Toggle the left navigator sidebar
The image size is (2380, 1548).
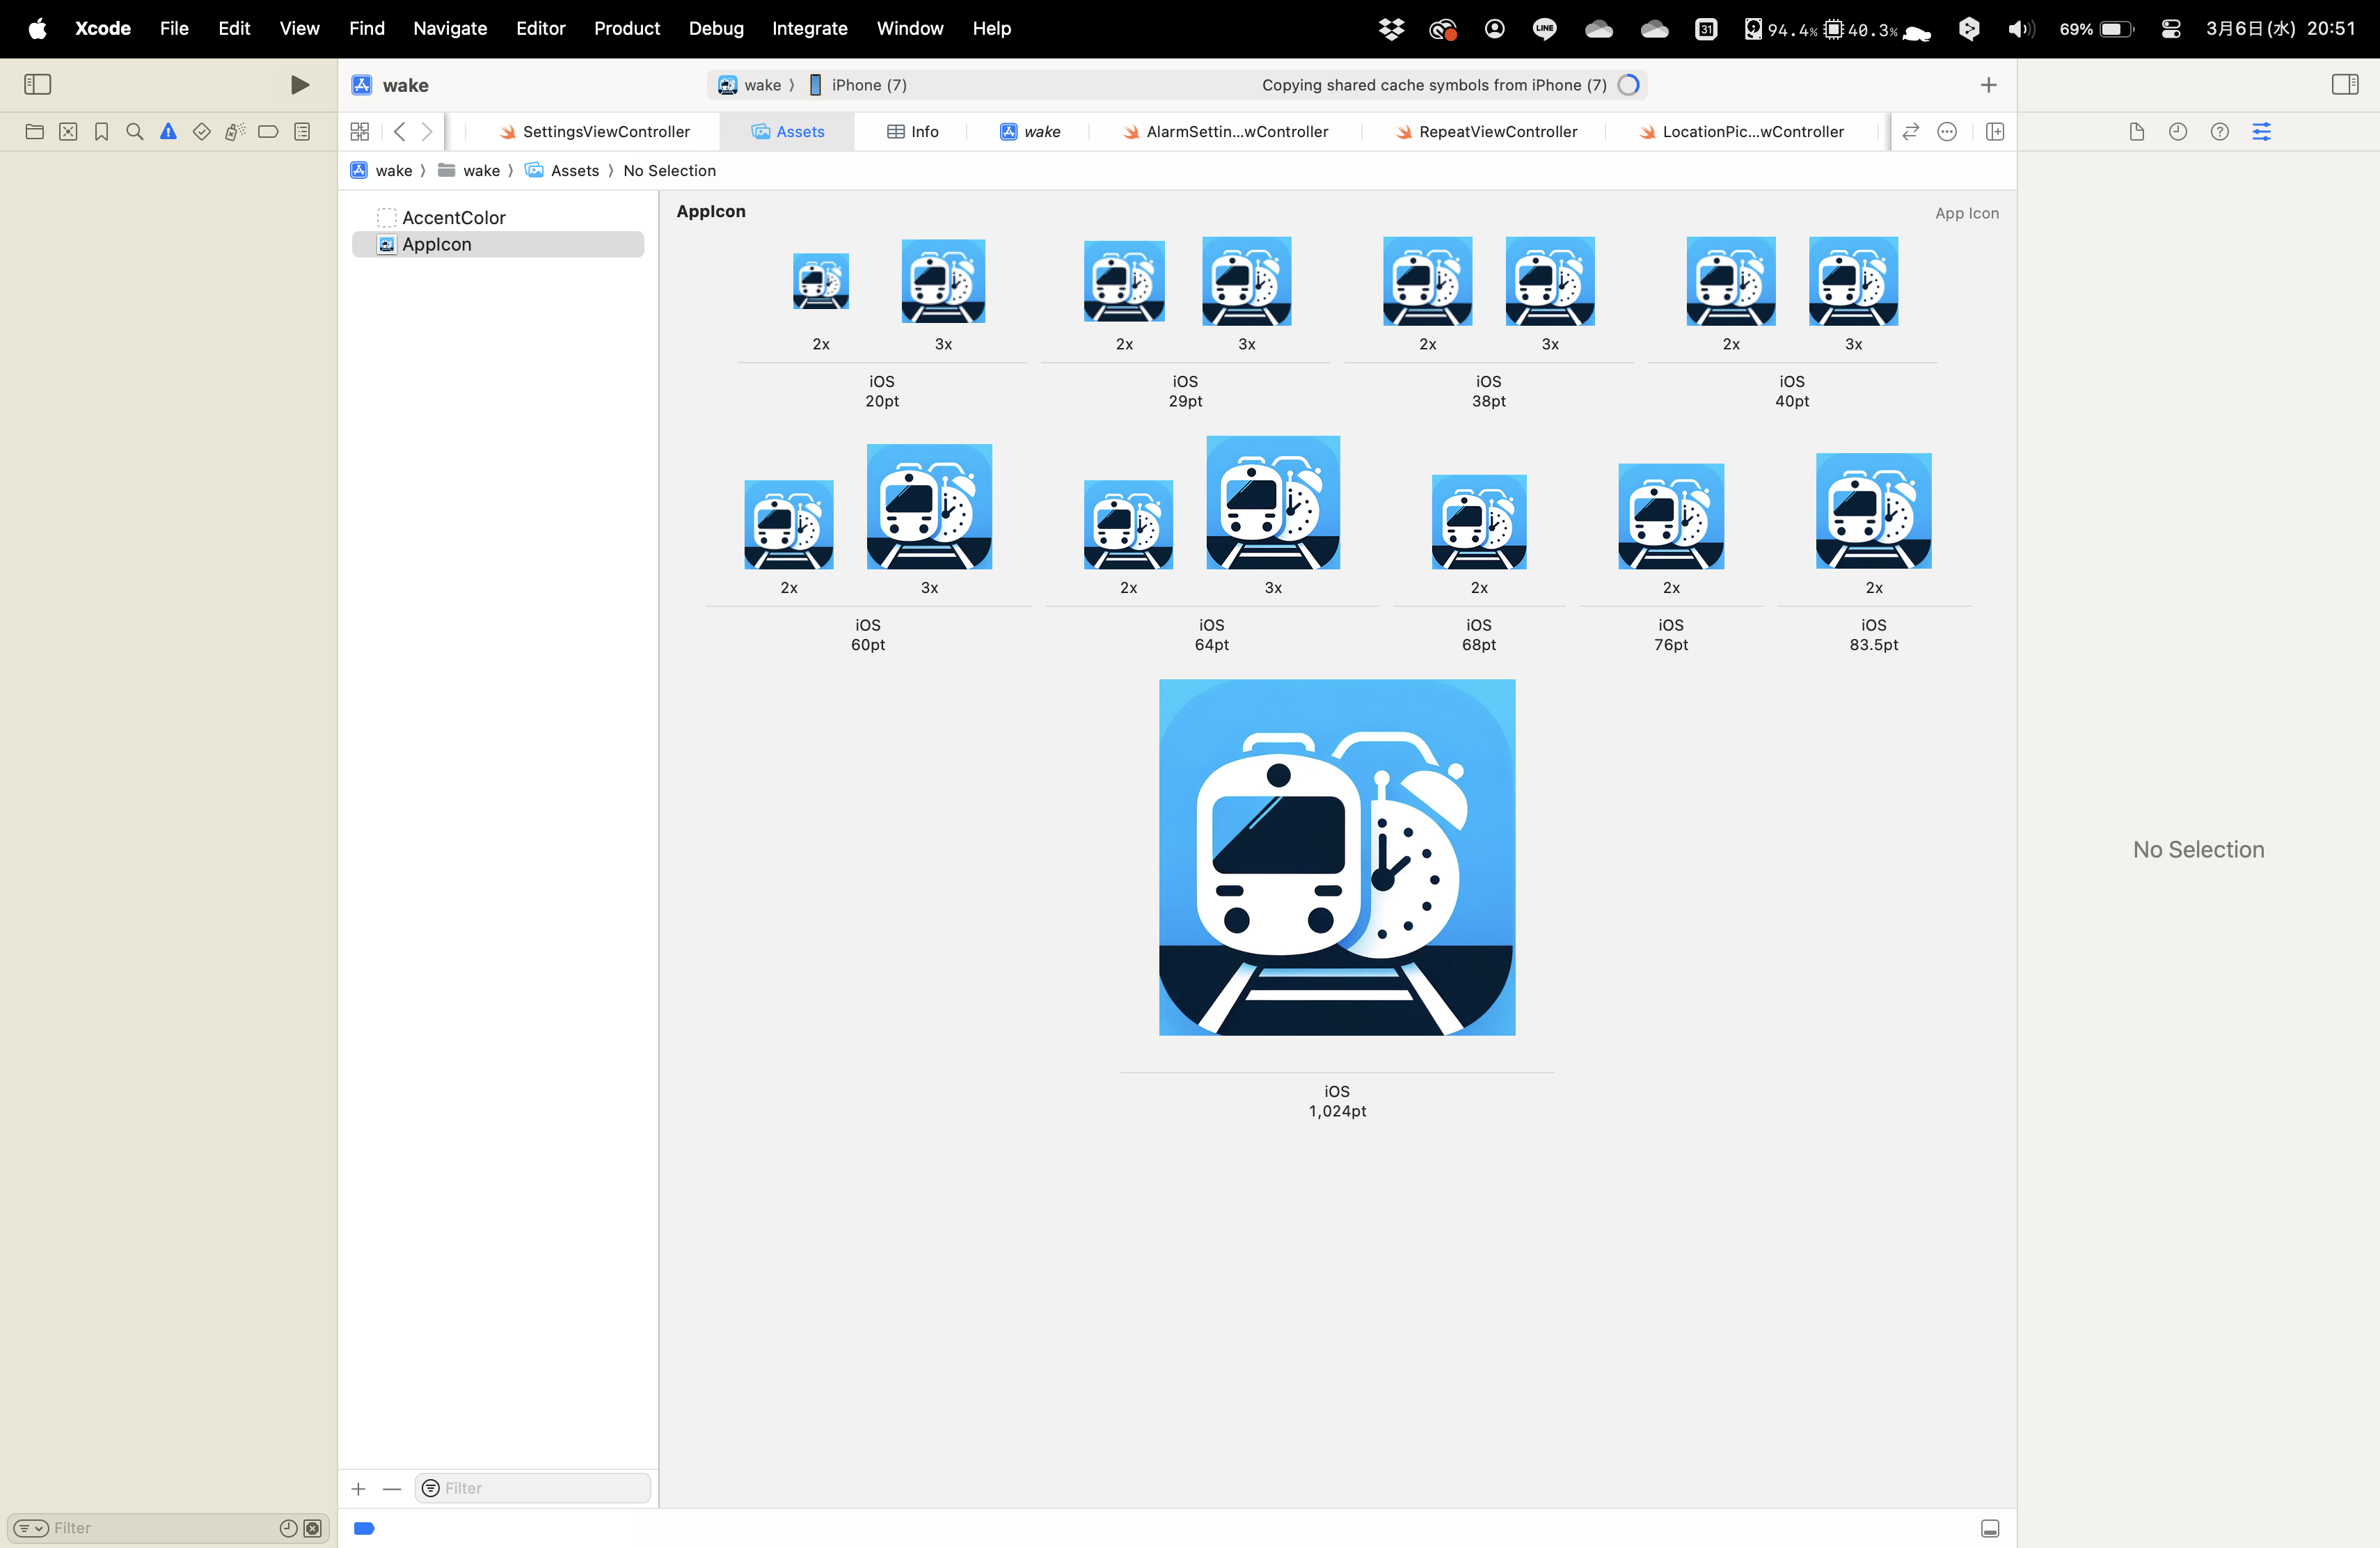(37, 85)
